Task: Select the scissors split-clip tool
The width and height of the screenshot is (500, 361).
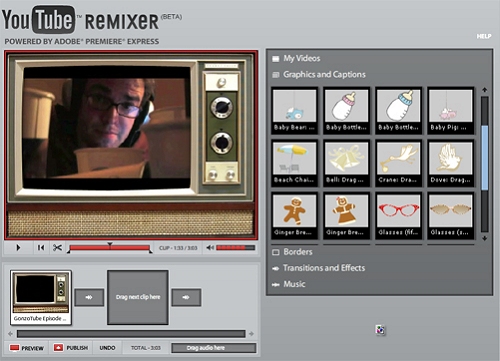Action: point(57,248)
